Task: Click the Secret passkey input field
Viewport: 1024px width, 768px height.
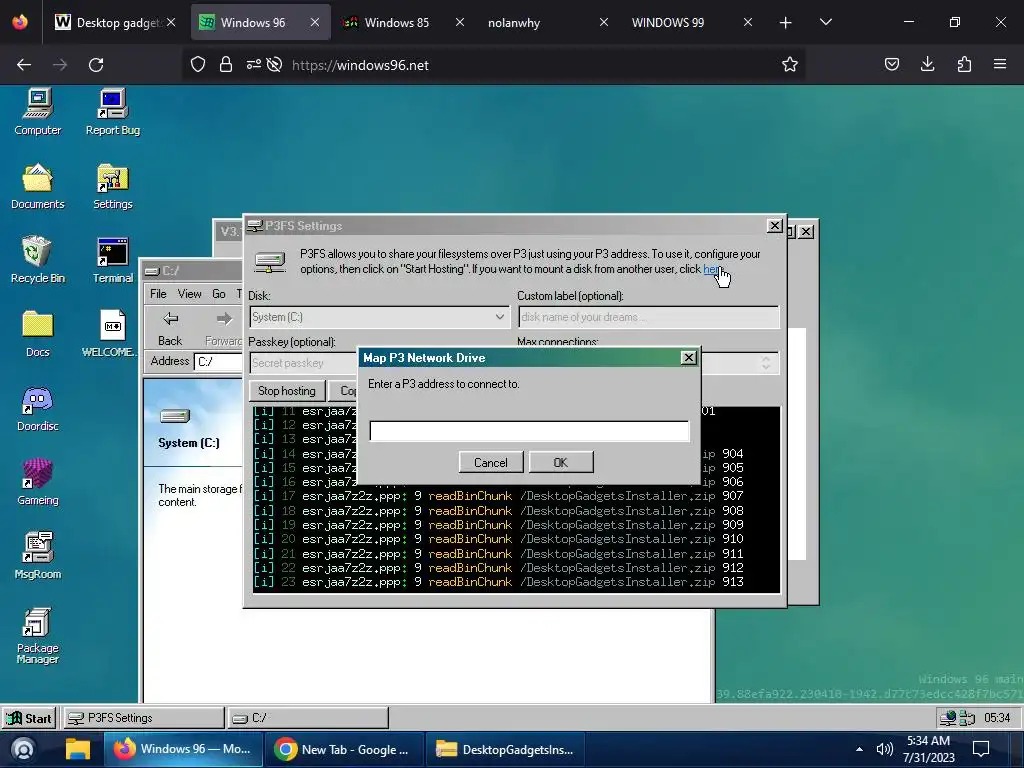Action: (304, 363)
